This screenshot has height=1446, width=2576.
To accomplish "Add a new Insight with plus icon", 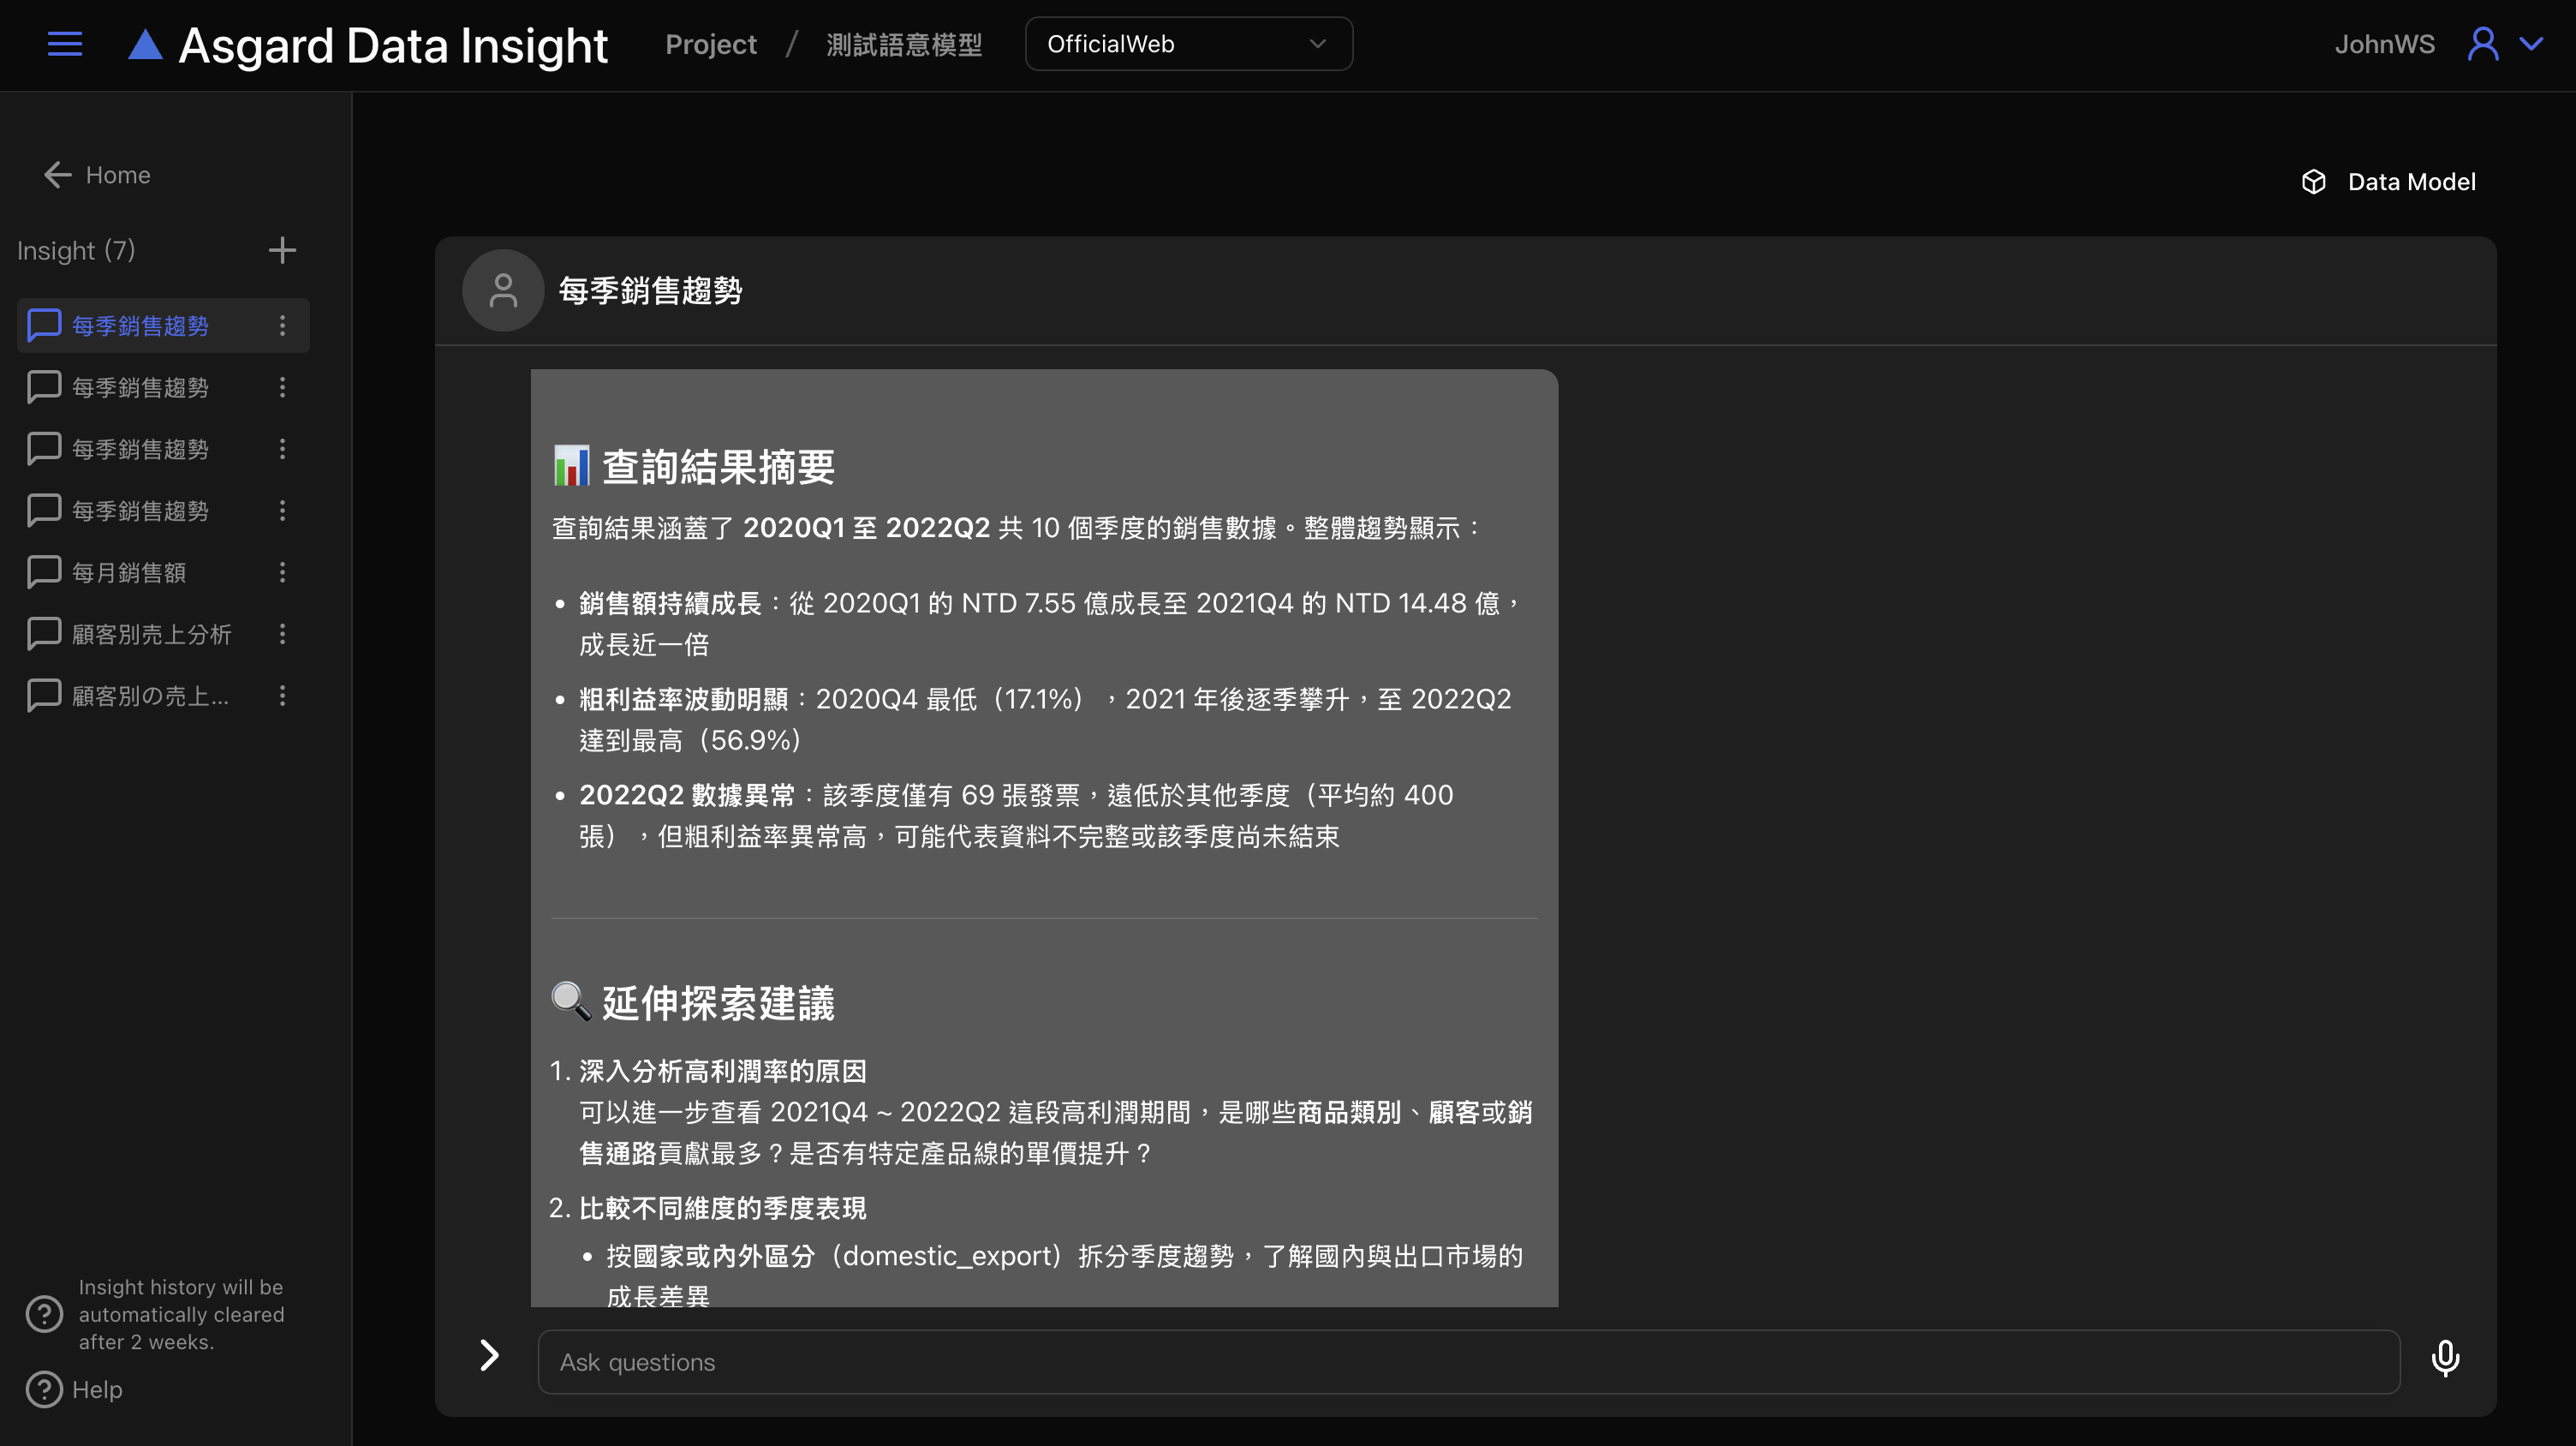I will coord(282,250).
